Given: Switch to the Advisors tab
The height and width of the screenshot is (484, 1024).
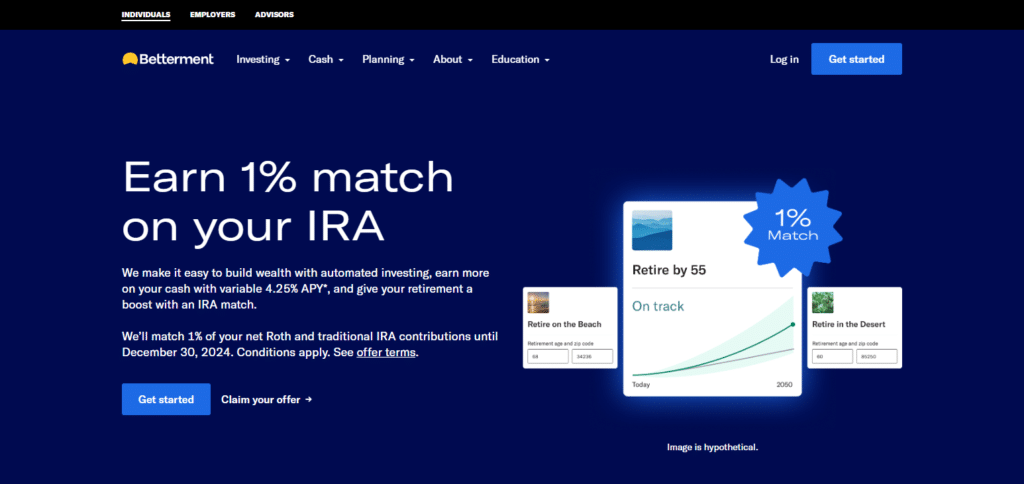Looking at the screenshot, I should (274, 14).
